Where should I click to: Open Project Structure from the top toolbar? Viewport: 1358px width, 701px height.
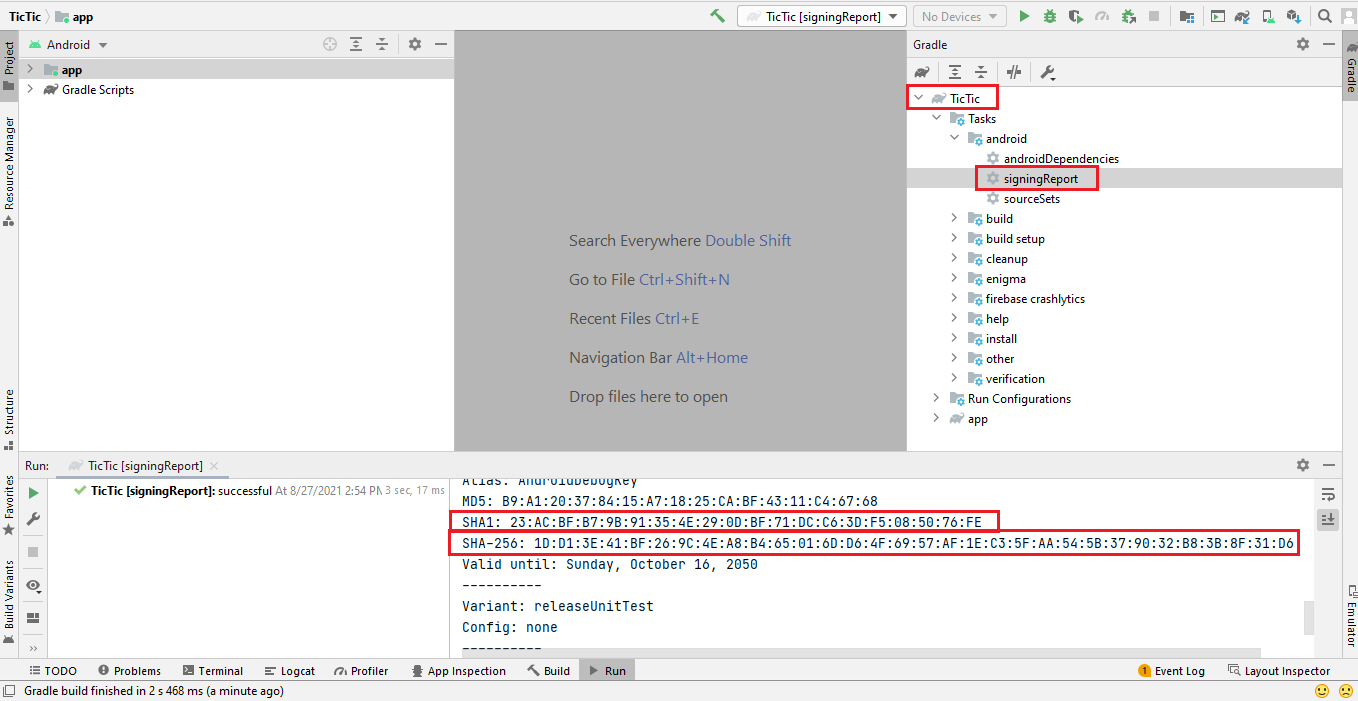click(1186, 16)
